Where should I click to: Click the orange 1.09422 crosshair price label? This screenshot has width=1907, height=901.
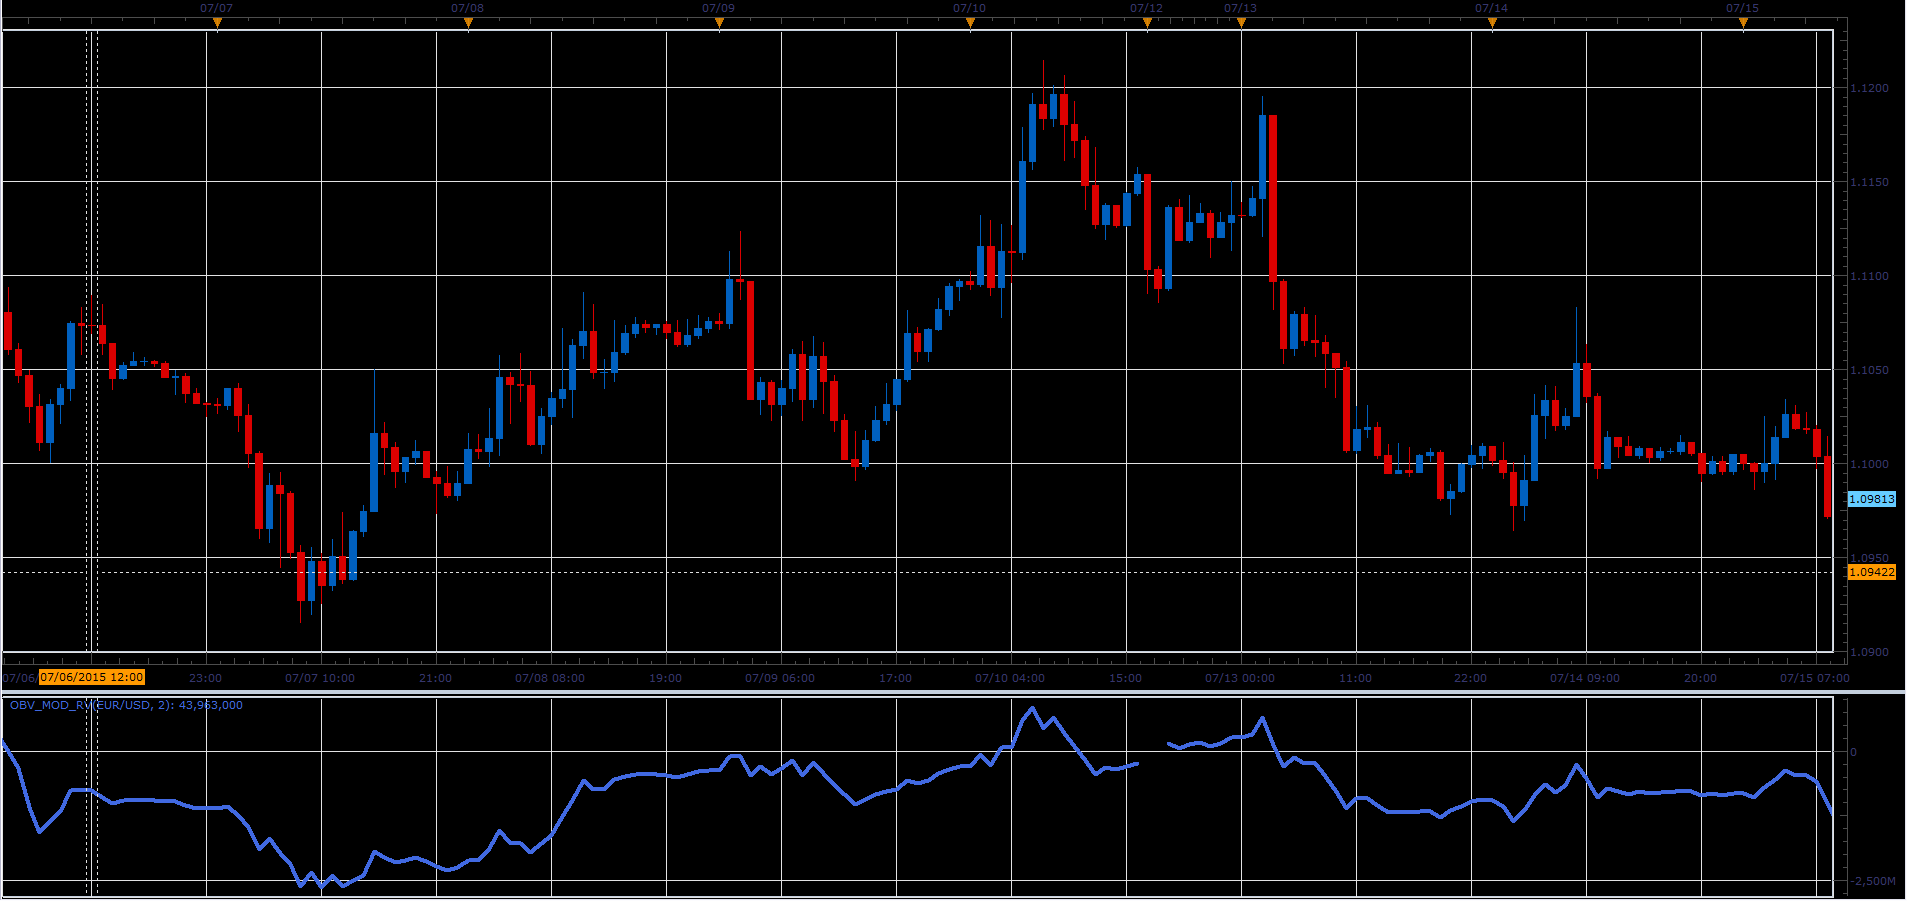(x=1871, y=573)
